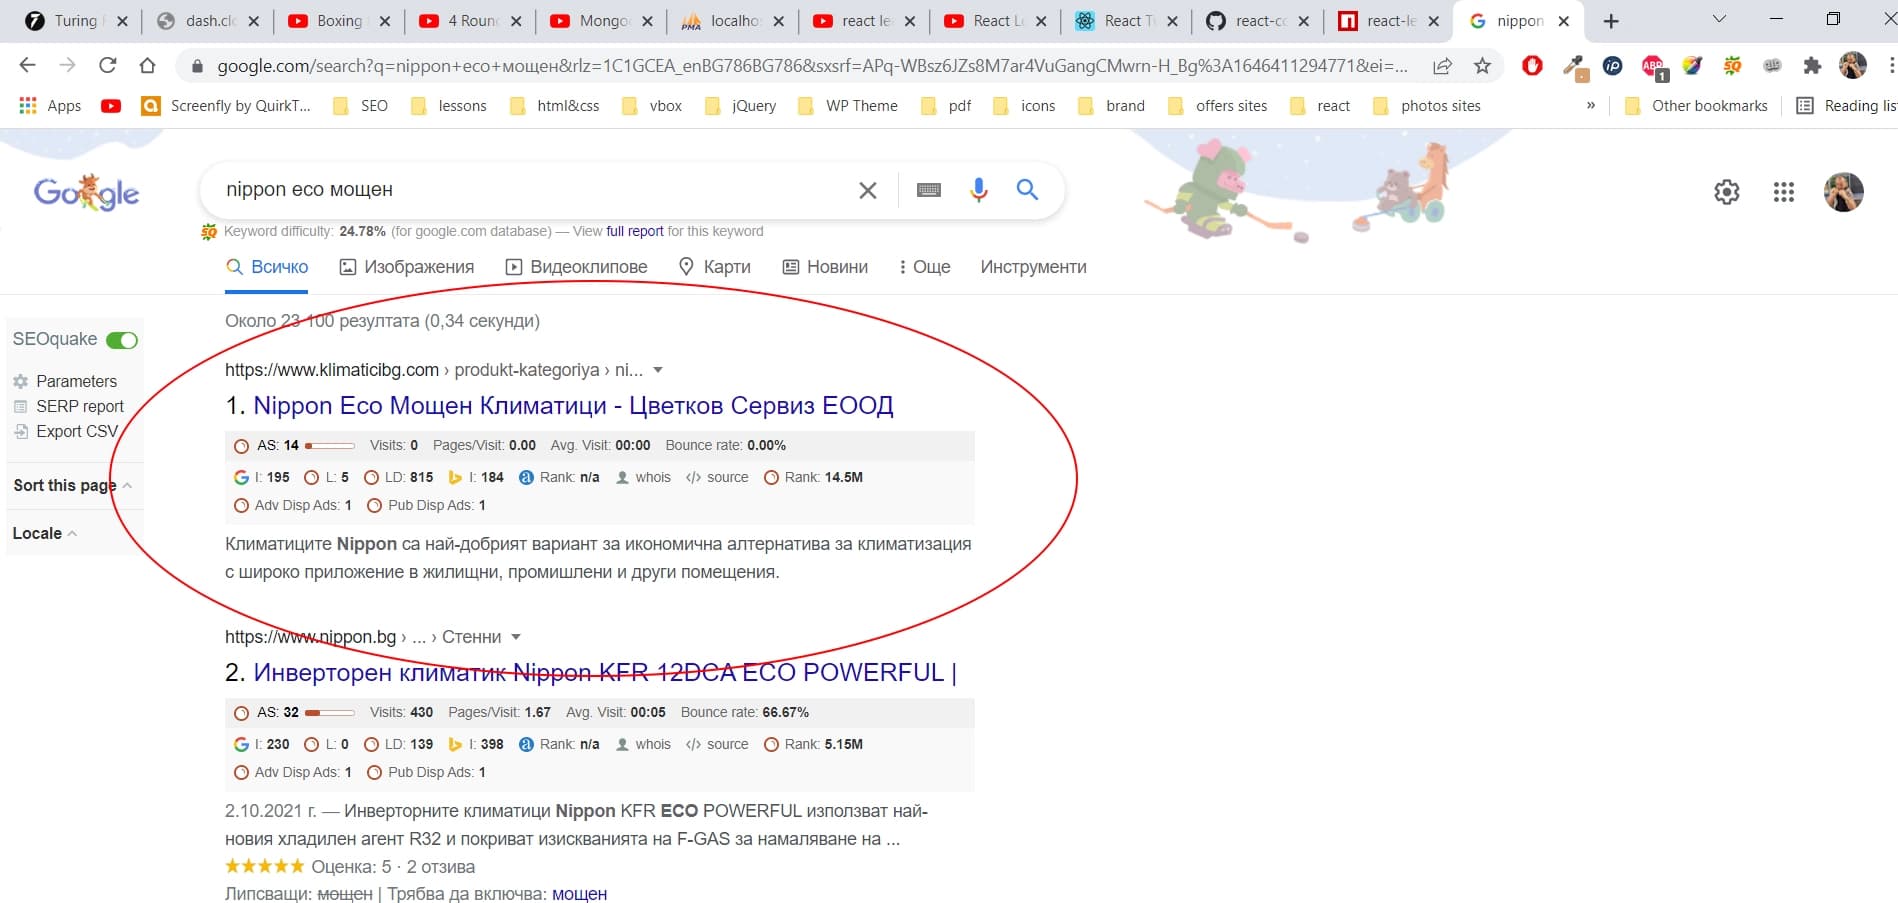
Task: Collapse the Locale section in SEOquake sidebar
Action: [72, 533]
